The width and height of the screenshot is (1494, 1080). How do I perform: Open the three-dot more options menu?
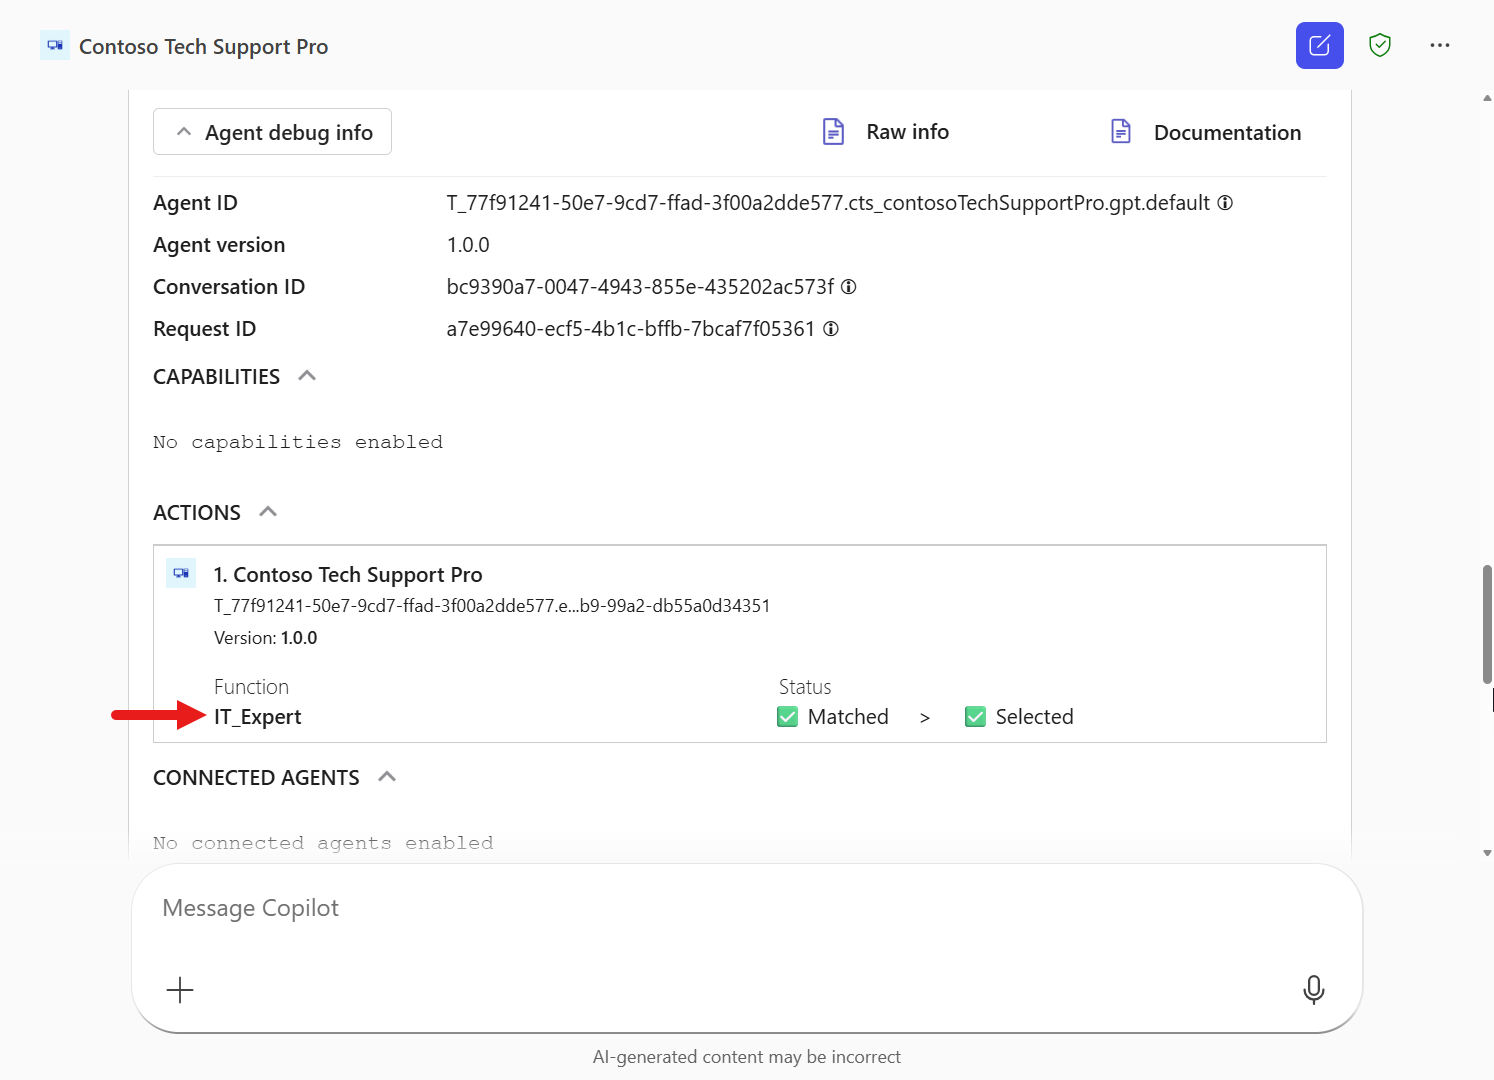1440,45
